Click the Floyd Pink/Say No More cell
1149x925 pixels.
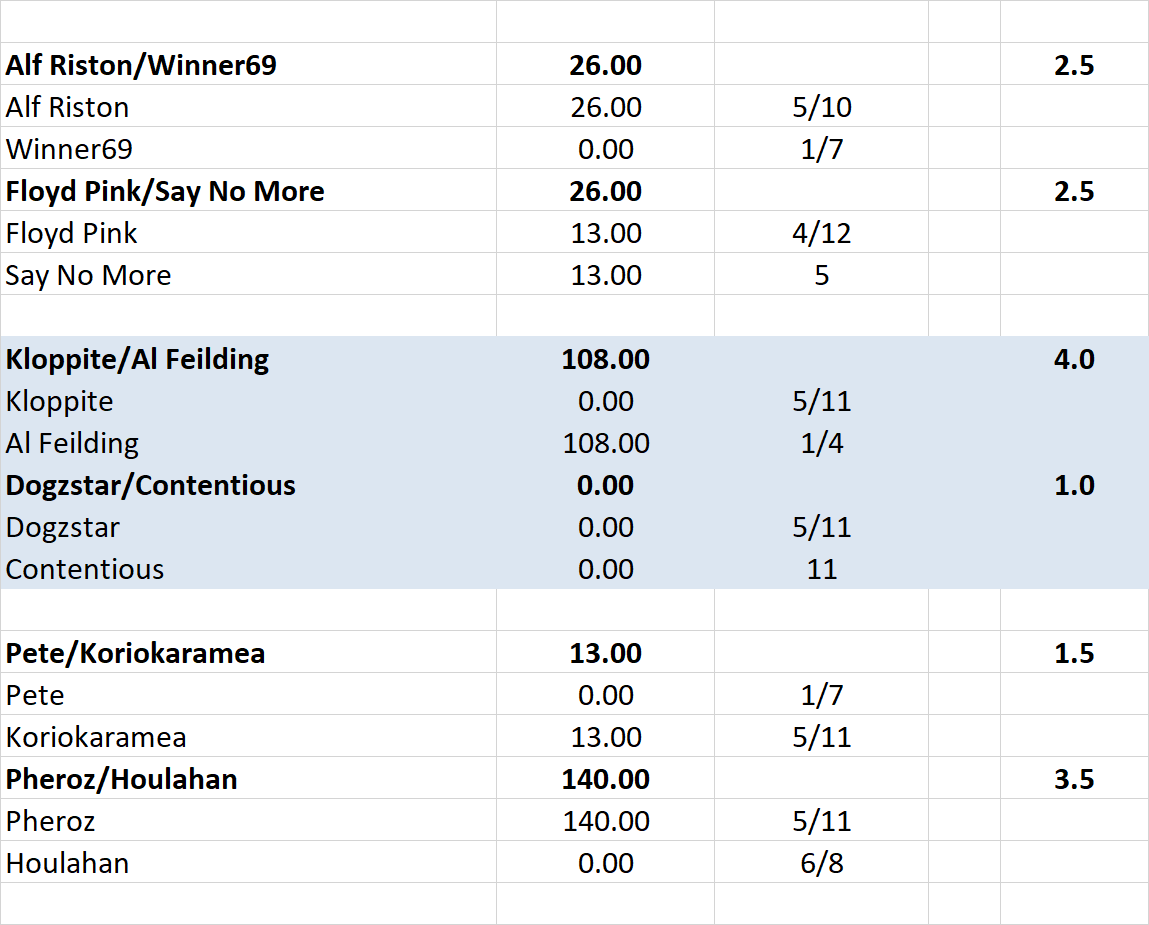pyautogui.click(x=165, y=192)
